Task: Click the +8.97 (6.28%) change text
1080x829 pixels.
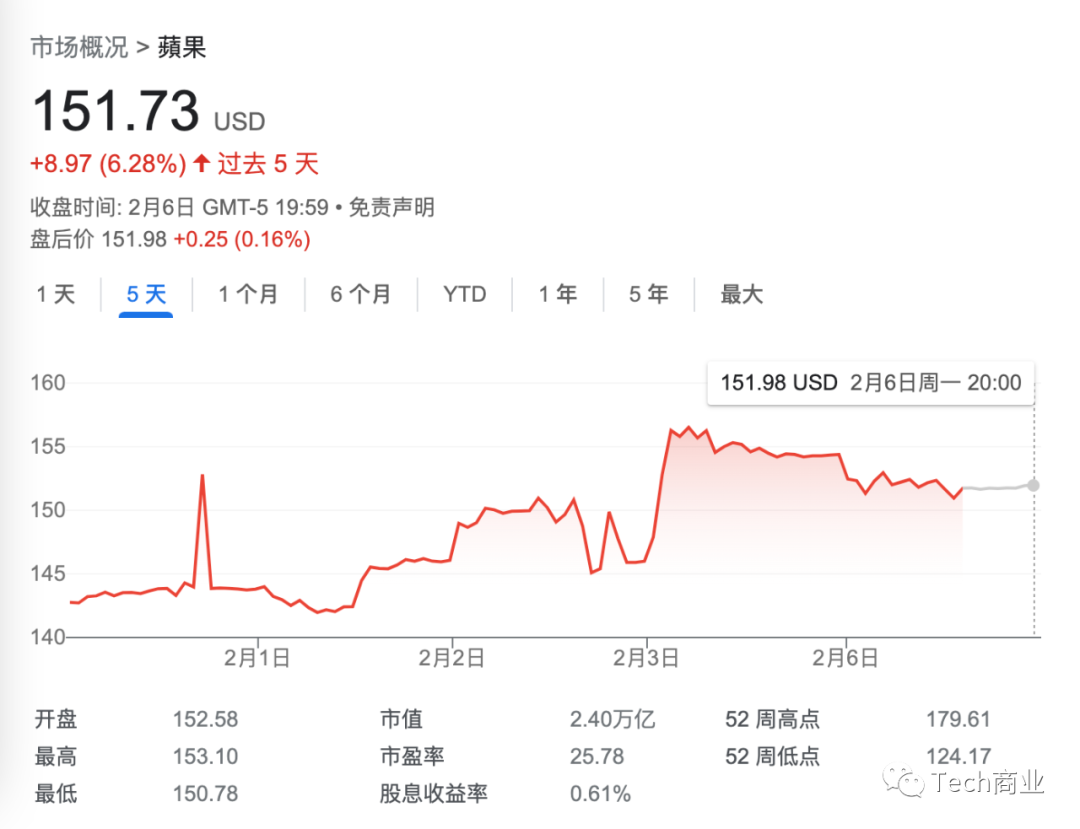Action: pos(108,164)
